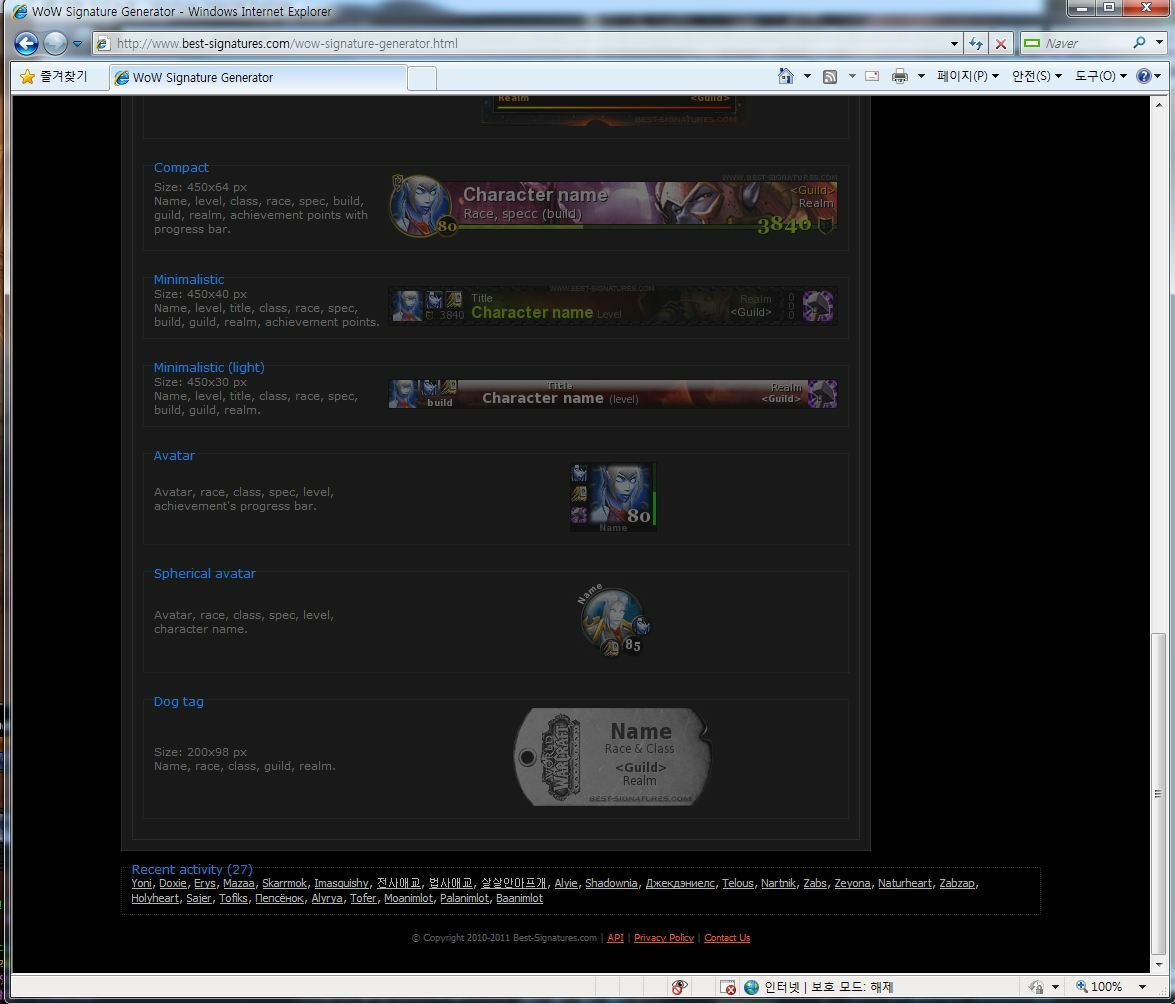Image resolution: width=1175 pixels, height=1004 pixels.
Task: Click the browser Back arrow button
Action: pos(26,43)
